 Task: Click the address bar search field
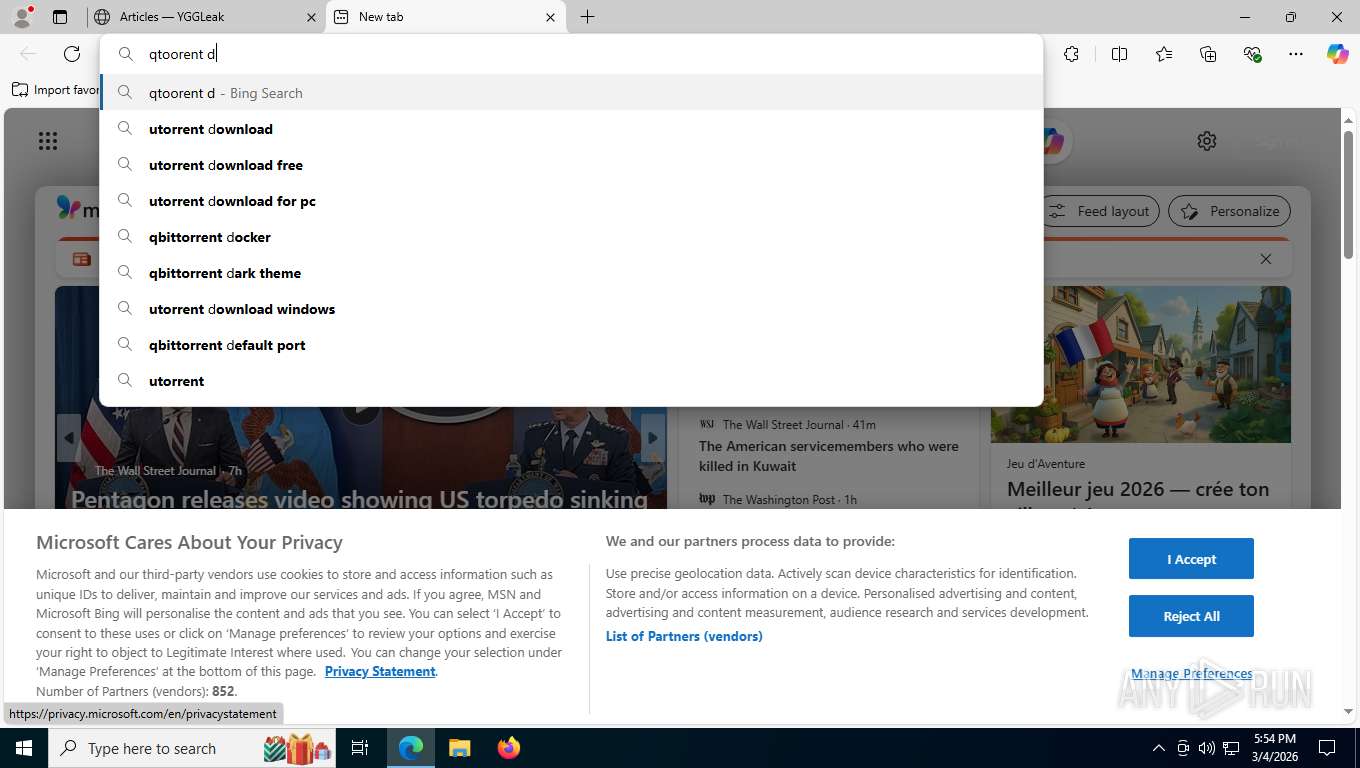pyautogui.click(x=571, y=54)
